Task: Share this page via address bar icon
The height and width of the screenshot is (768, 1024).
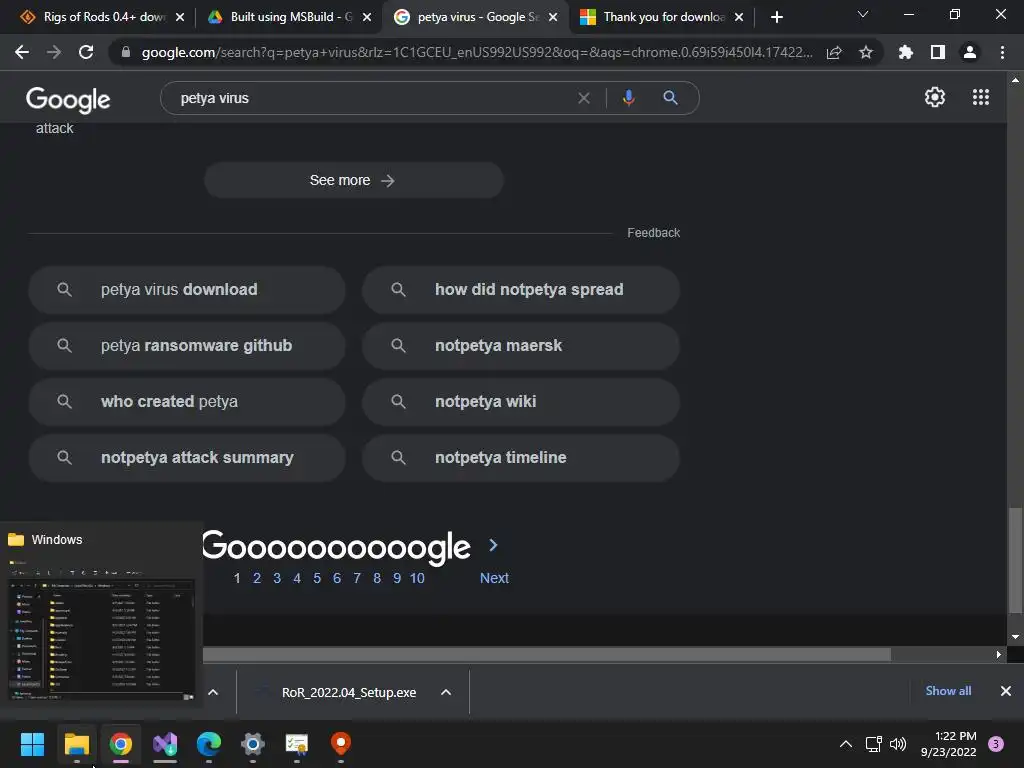Action: (x=834, y=53)
